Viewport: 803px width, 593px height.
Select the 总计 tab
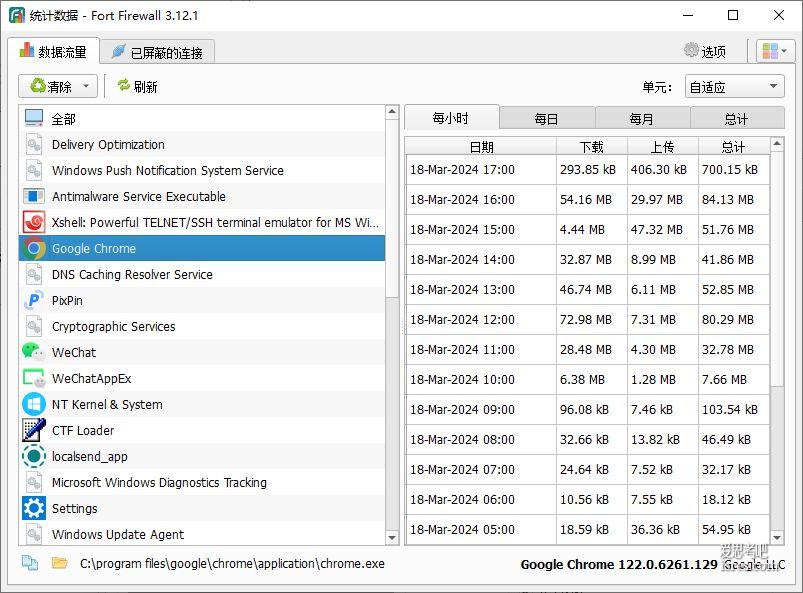736,119
